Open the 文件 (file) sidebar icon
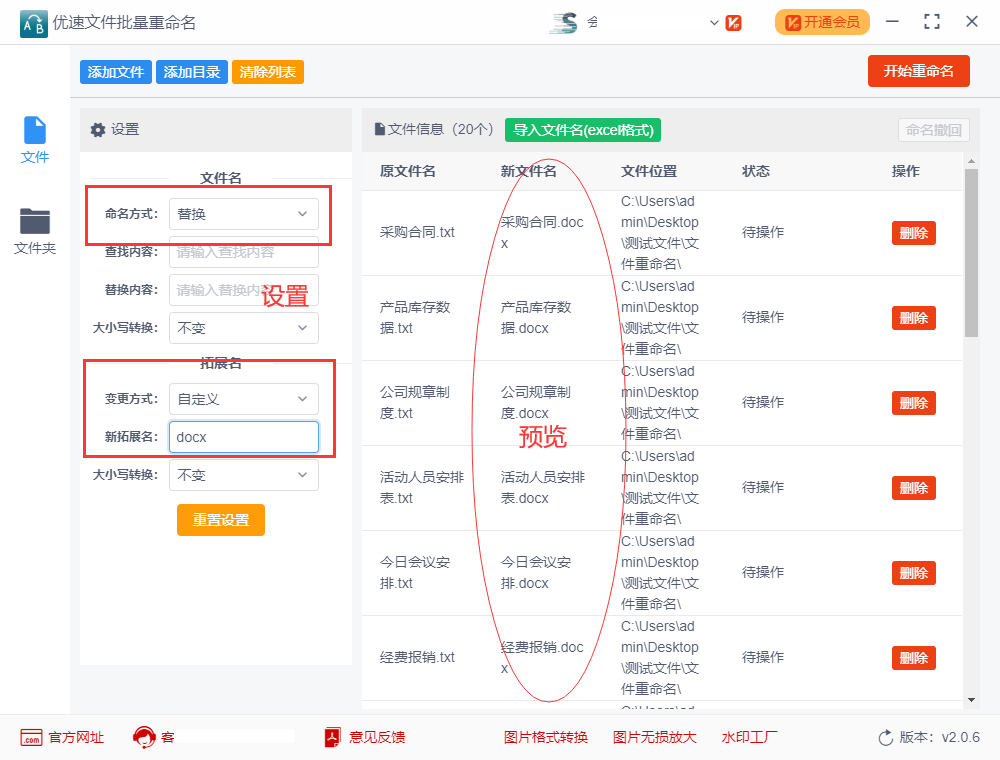 [x=35, y=132]
